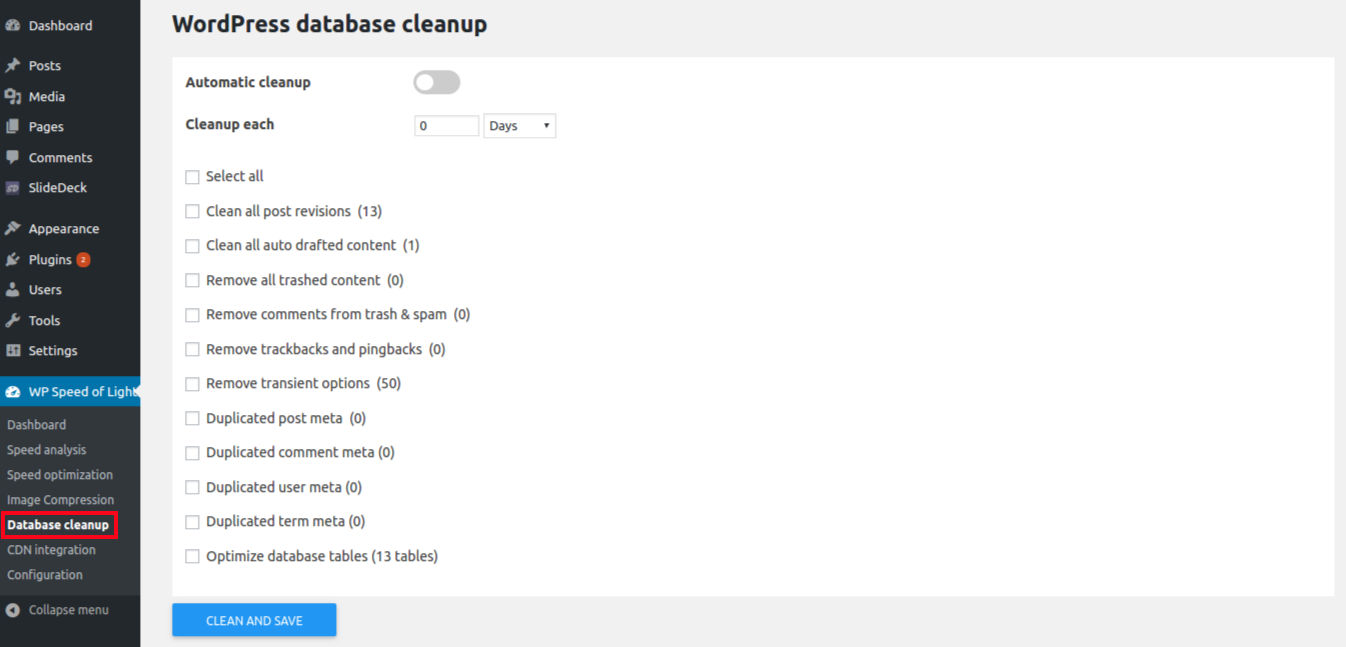This screenshot has width=1346, height=647.
Task: Go to Image Compression submenu
Action: (61, 500)
